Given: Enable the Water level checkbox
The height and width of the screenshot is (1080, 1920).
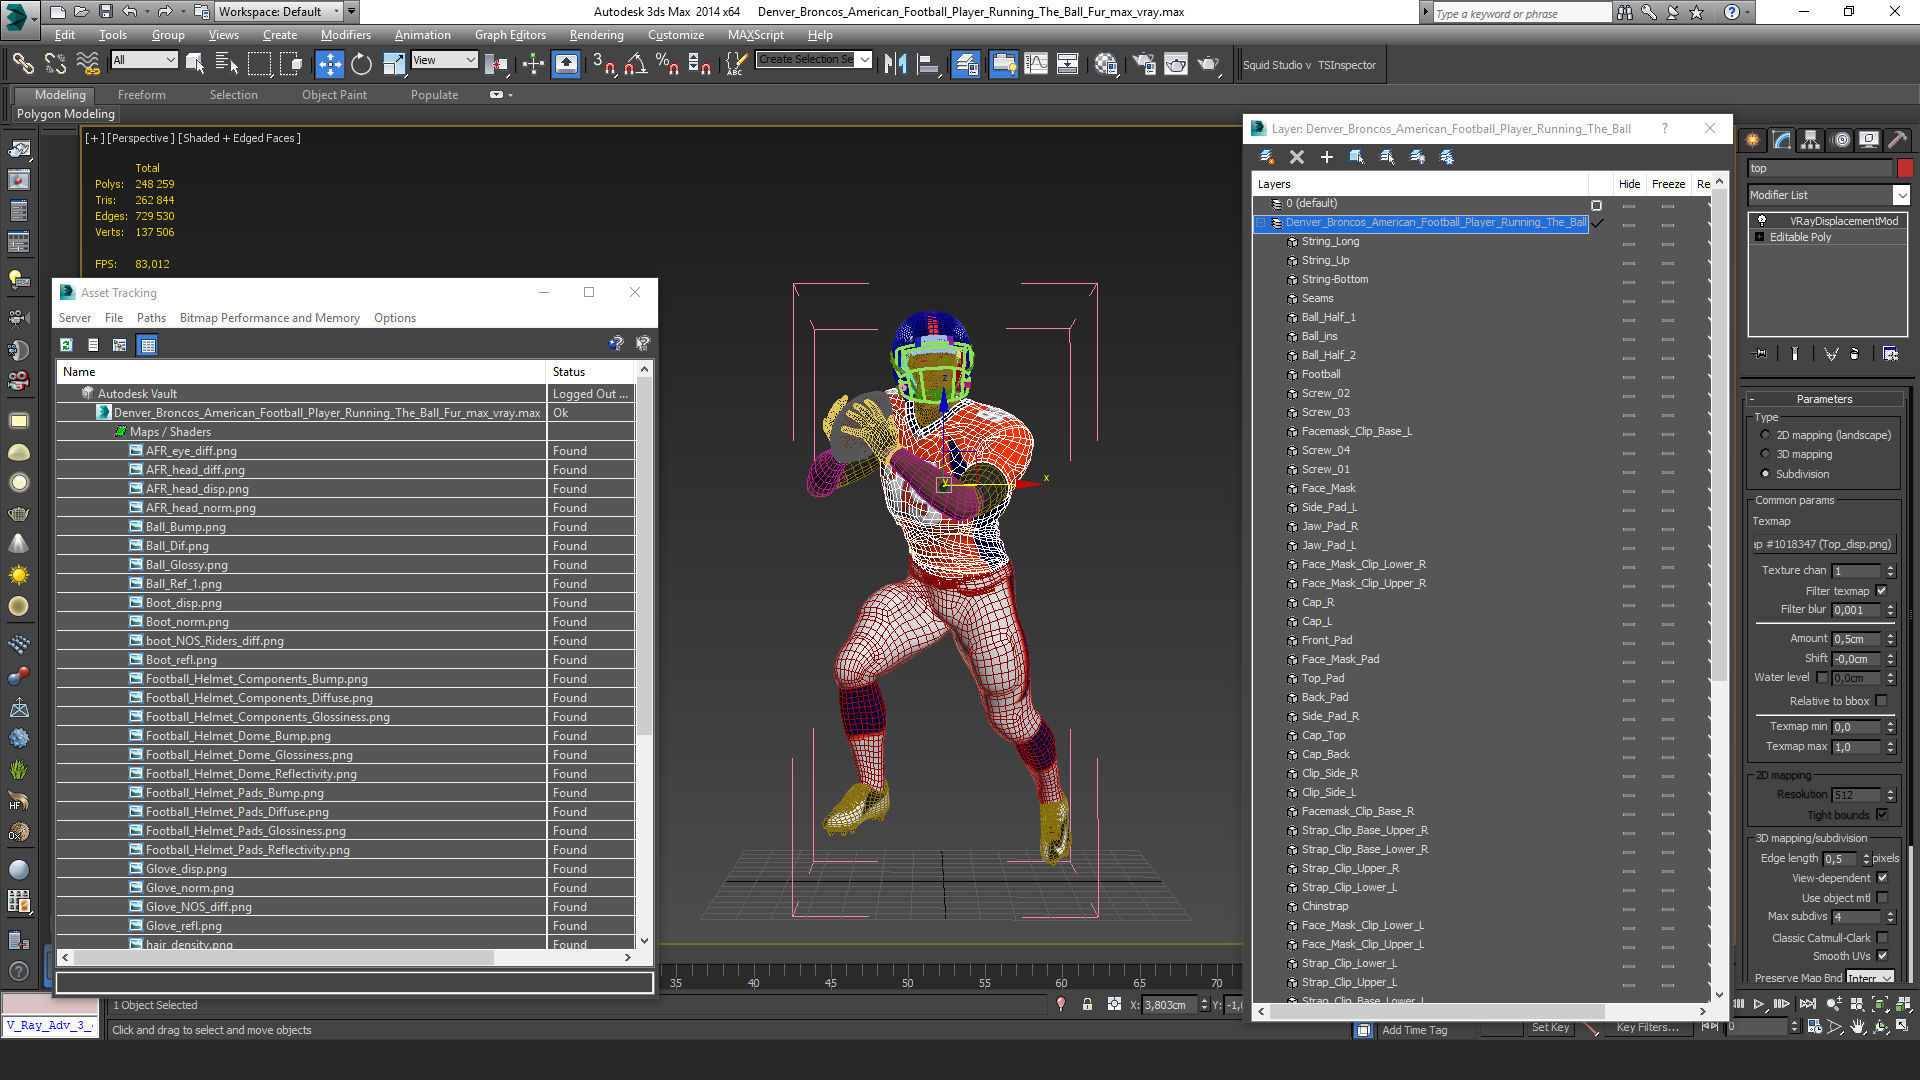Looking at the screenshot, I should (x=1822, y=678).
